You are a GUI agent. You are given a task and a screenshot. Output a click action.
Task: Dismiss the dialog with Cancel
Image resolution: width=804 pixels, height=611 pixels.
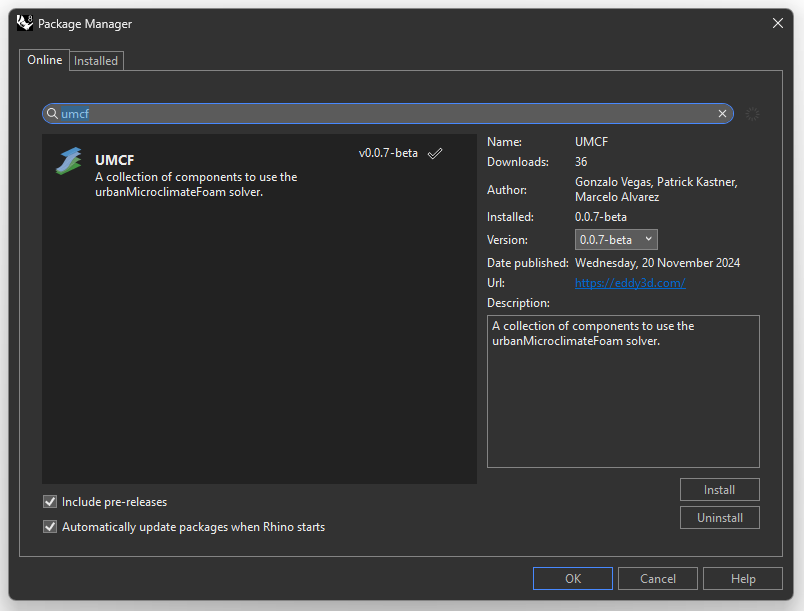657,579
